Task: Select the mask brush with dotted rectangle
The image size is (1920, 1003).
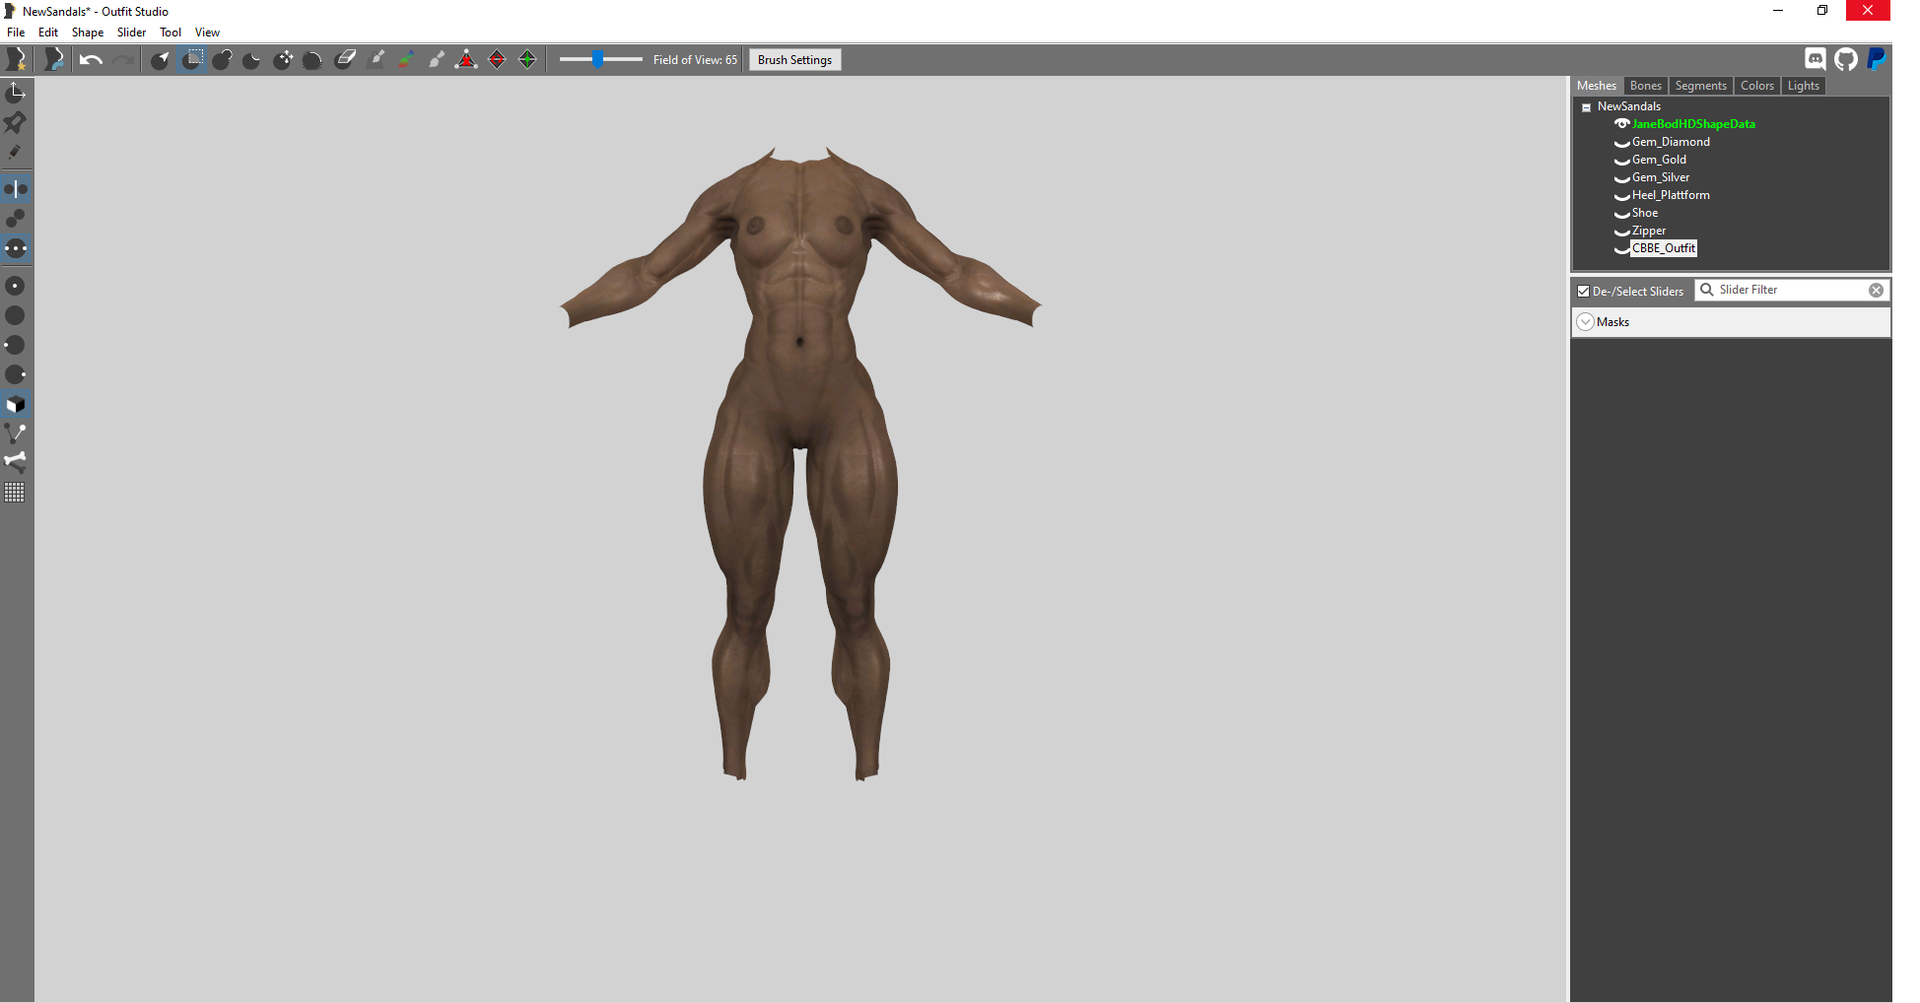Action: [193, 59]
